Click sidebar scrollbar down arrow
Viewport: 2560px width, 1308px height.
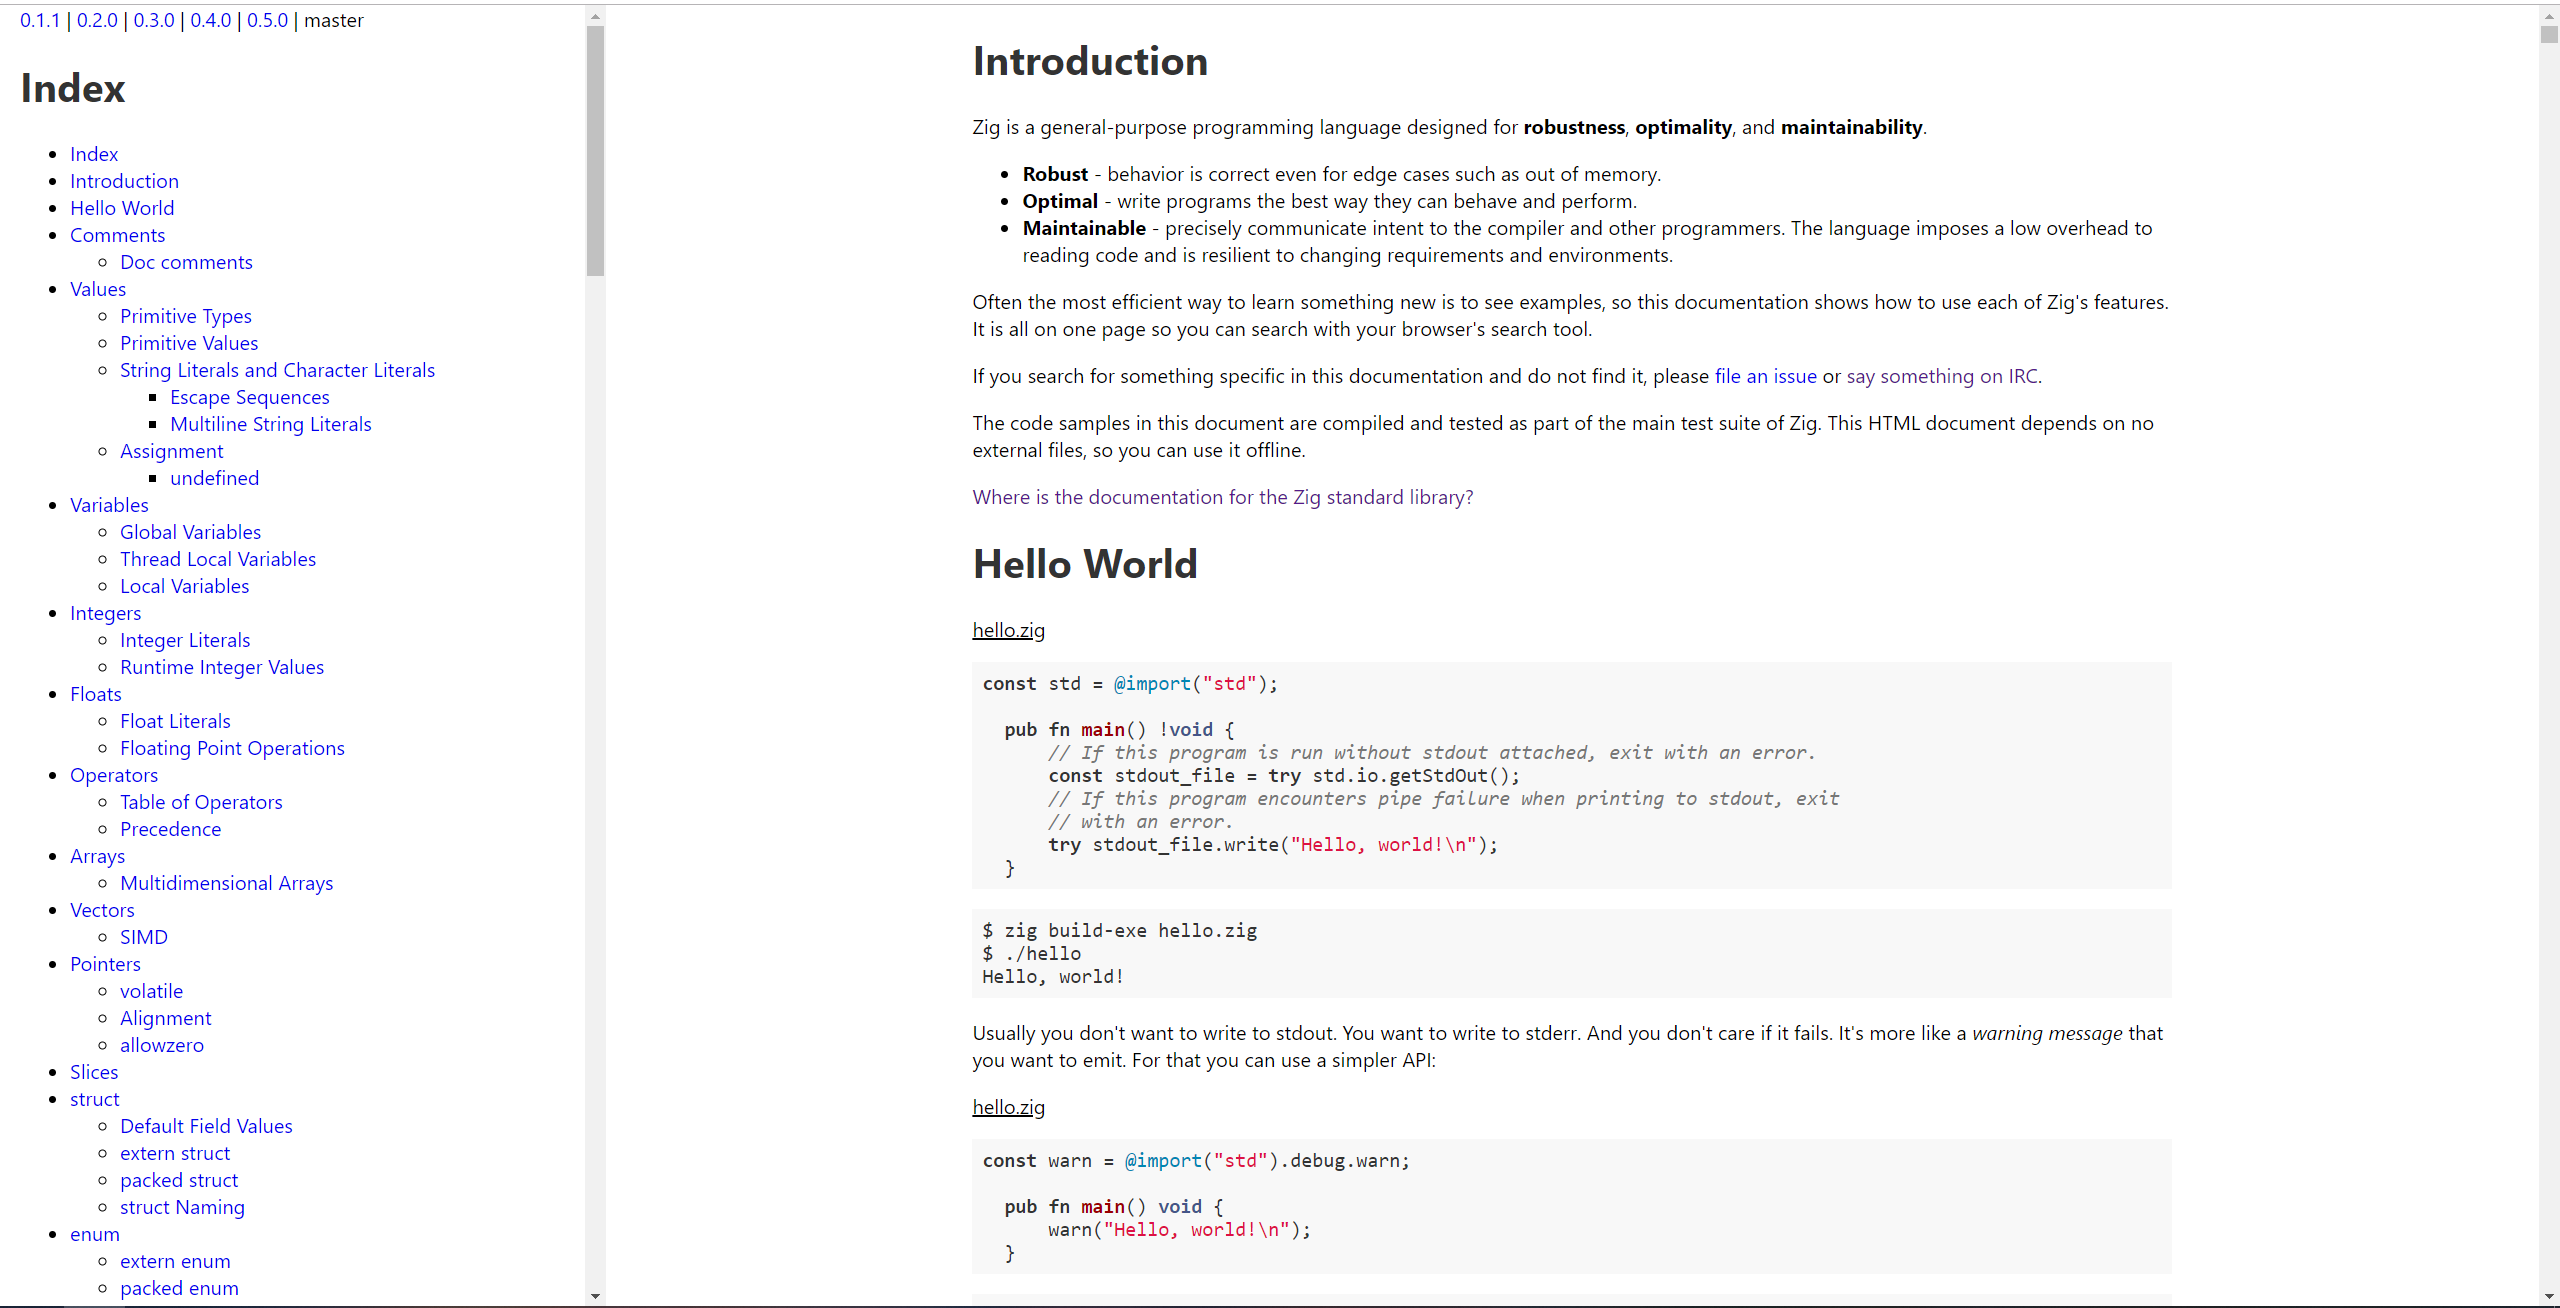click(x=595, y=1296)
